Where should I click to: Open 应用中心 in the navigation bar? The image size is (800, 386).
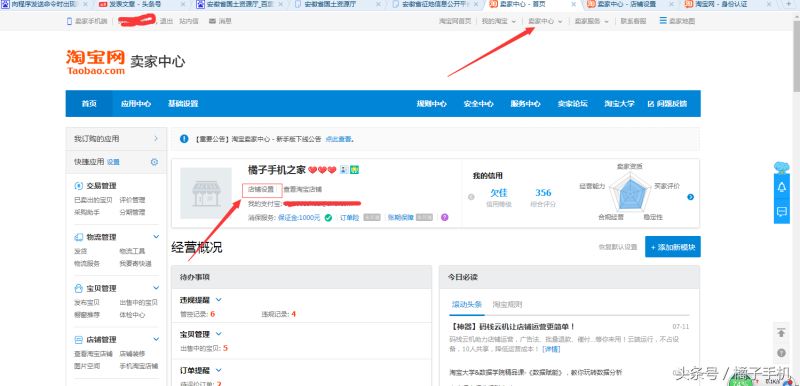[136, 104]
